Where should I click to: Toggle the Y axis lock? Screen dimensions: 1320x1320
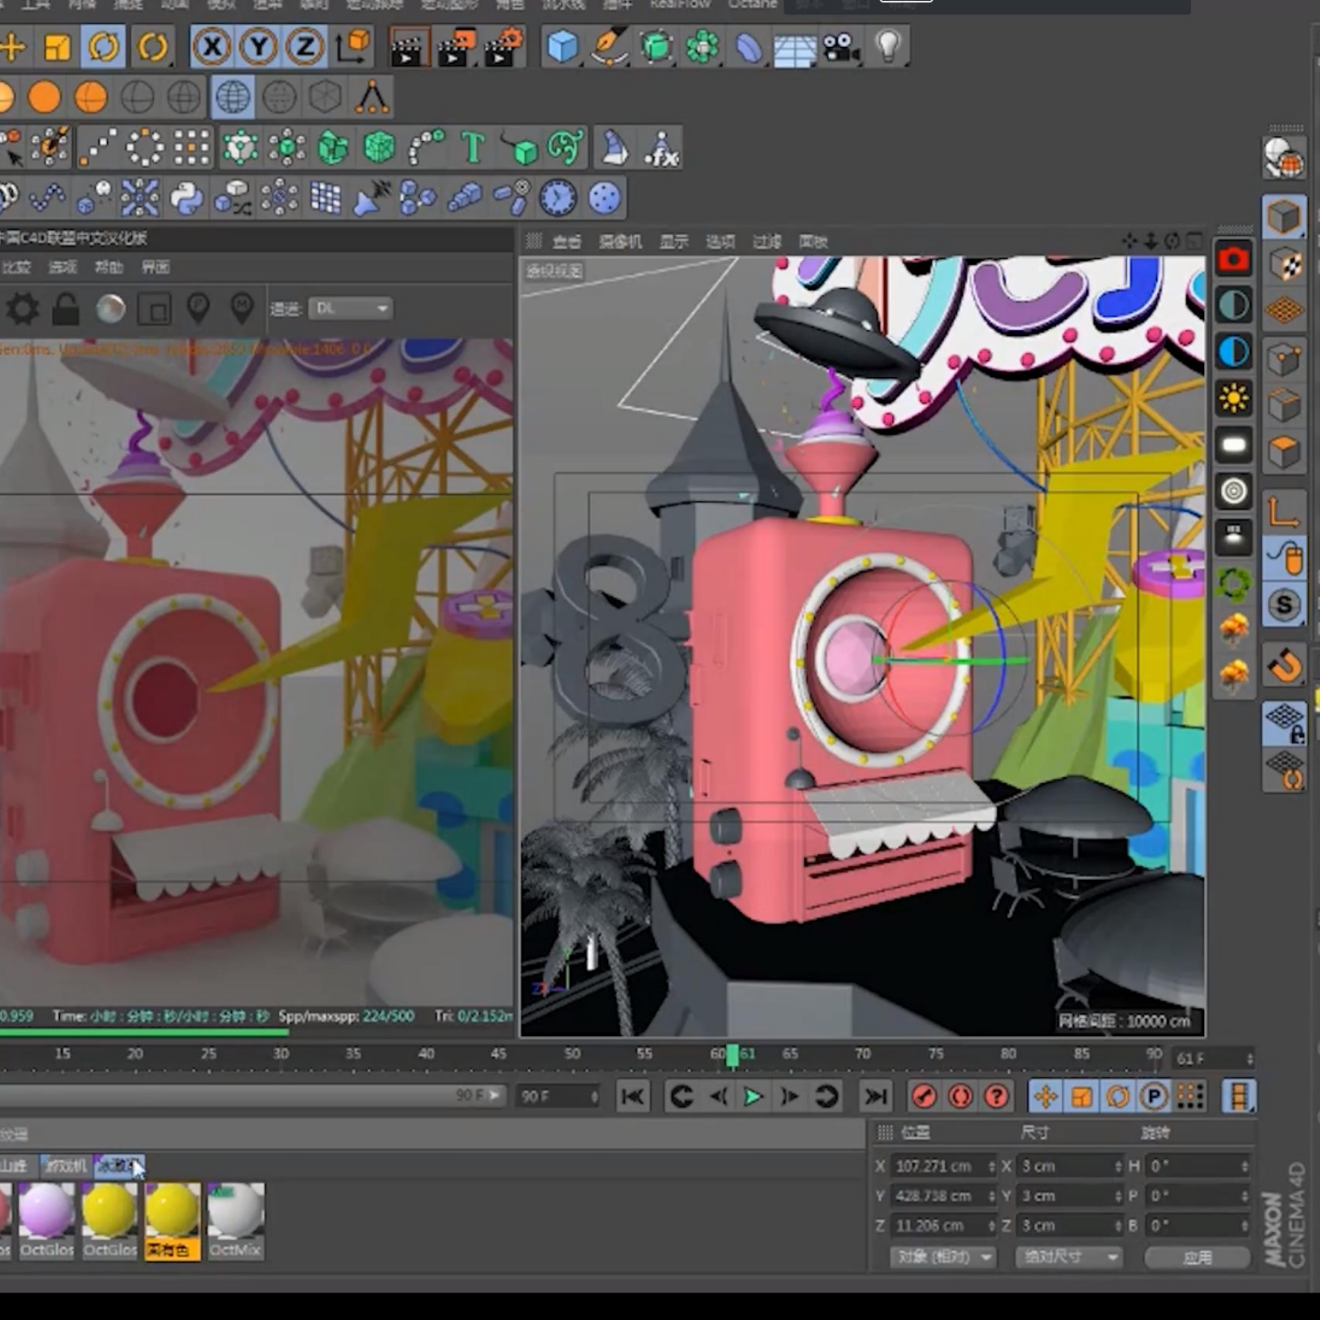point(258,46)
